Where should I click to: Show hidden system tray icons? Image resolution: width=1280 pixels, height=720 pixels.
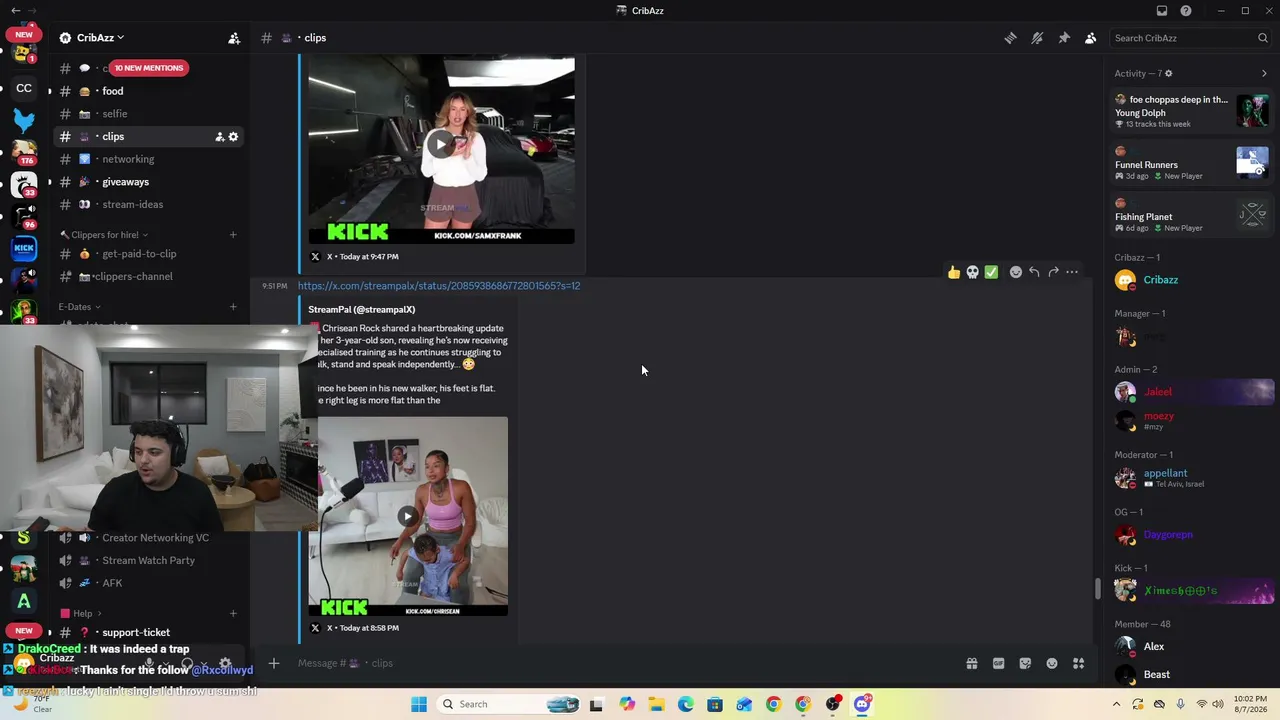pyautogui.click(x=1116, y=704)
